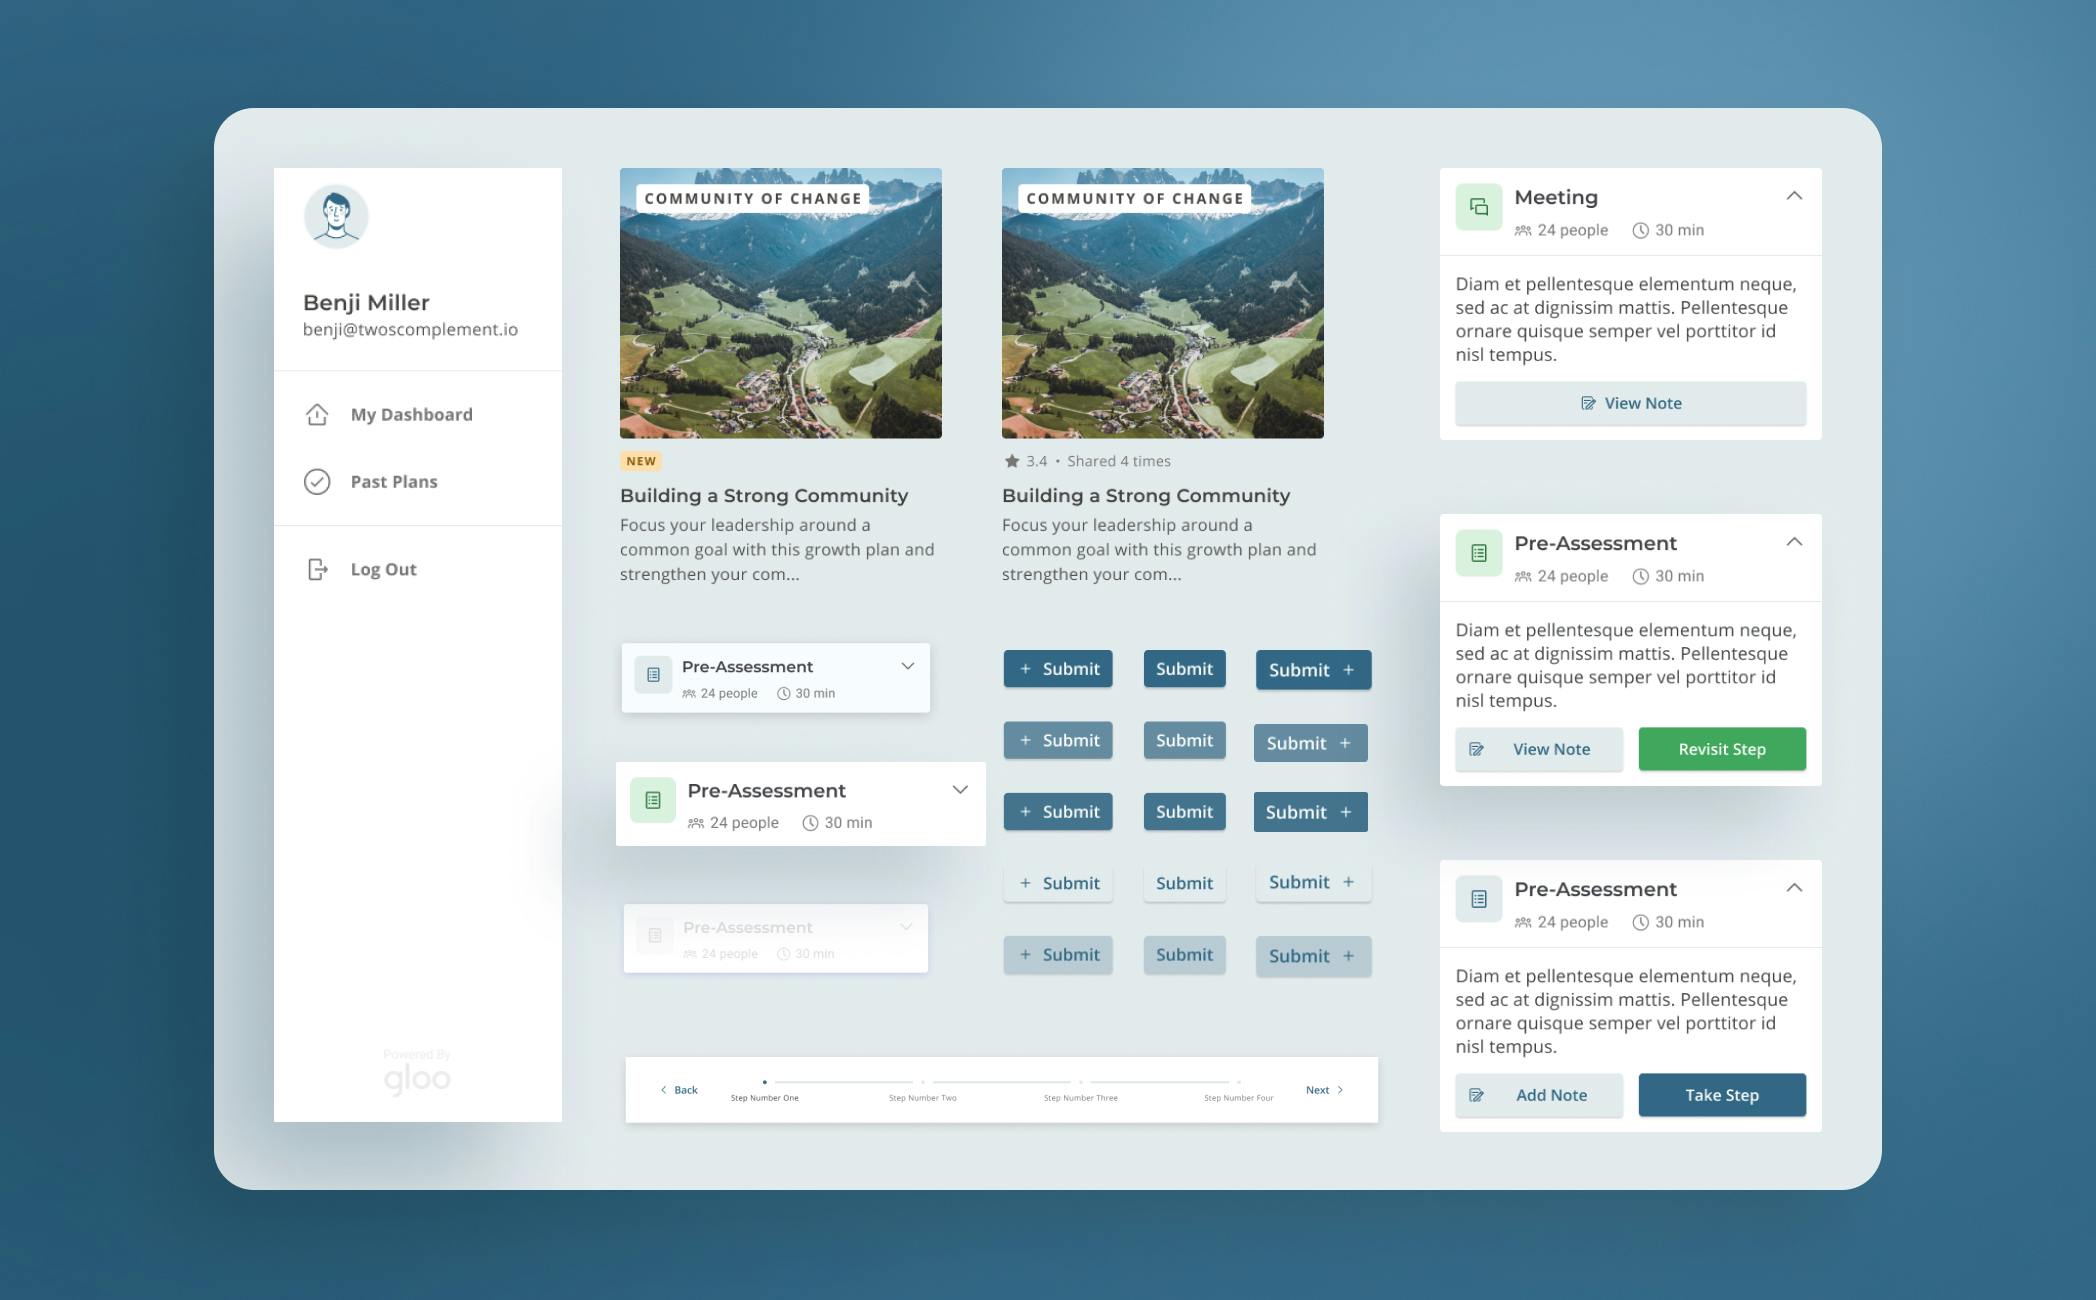Click the Pre-Assessment note icon bottom panel
Viewport: 2096px width, 1300px height.
pyautogui.click(x=1476, y=1095)
